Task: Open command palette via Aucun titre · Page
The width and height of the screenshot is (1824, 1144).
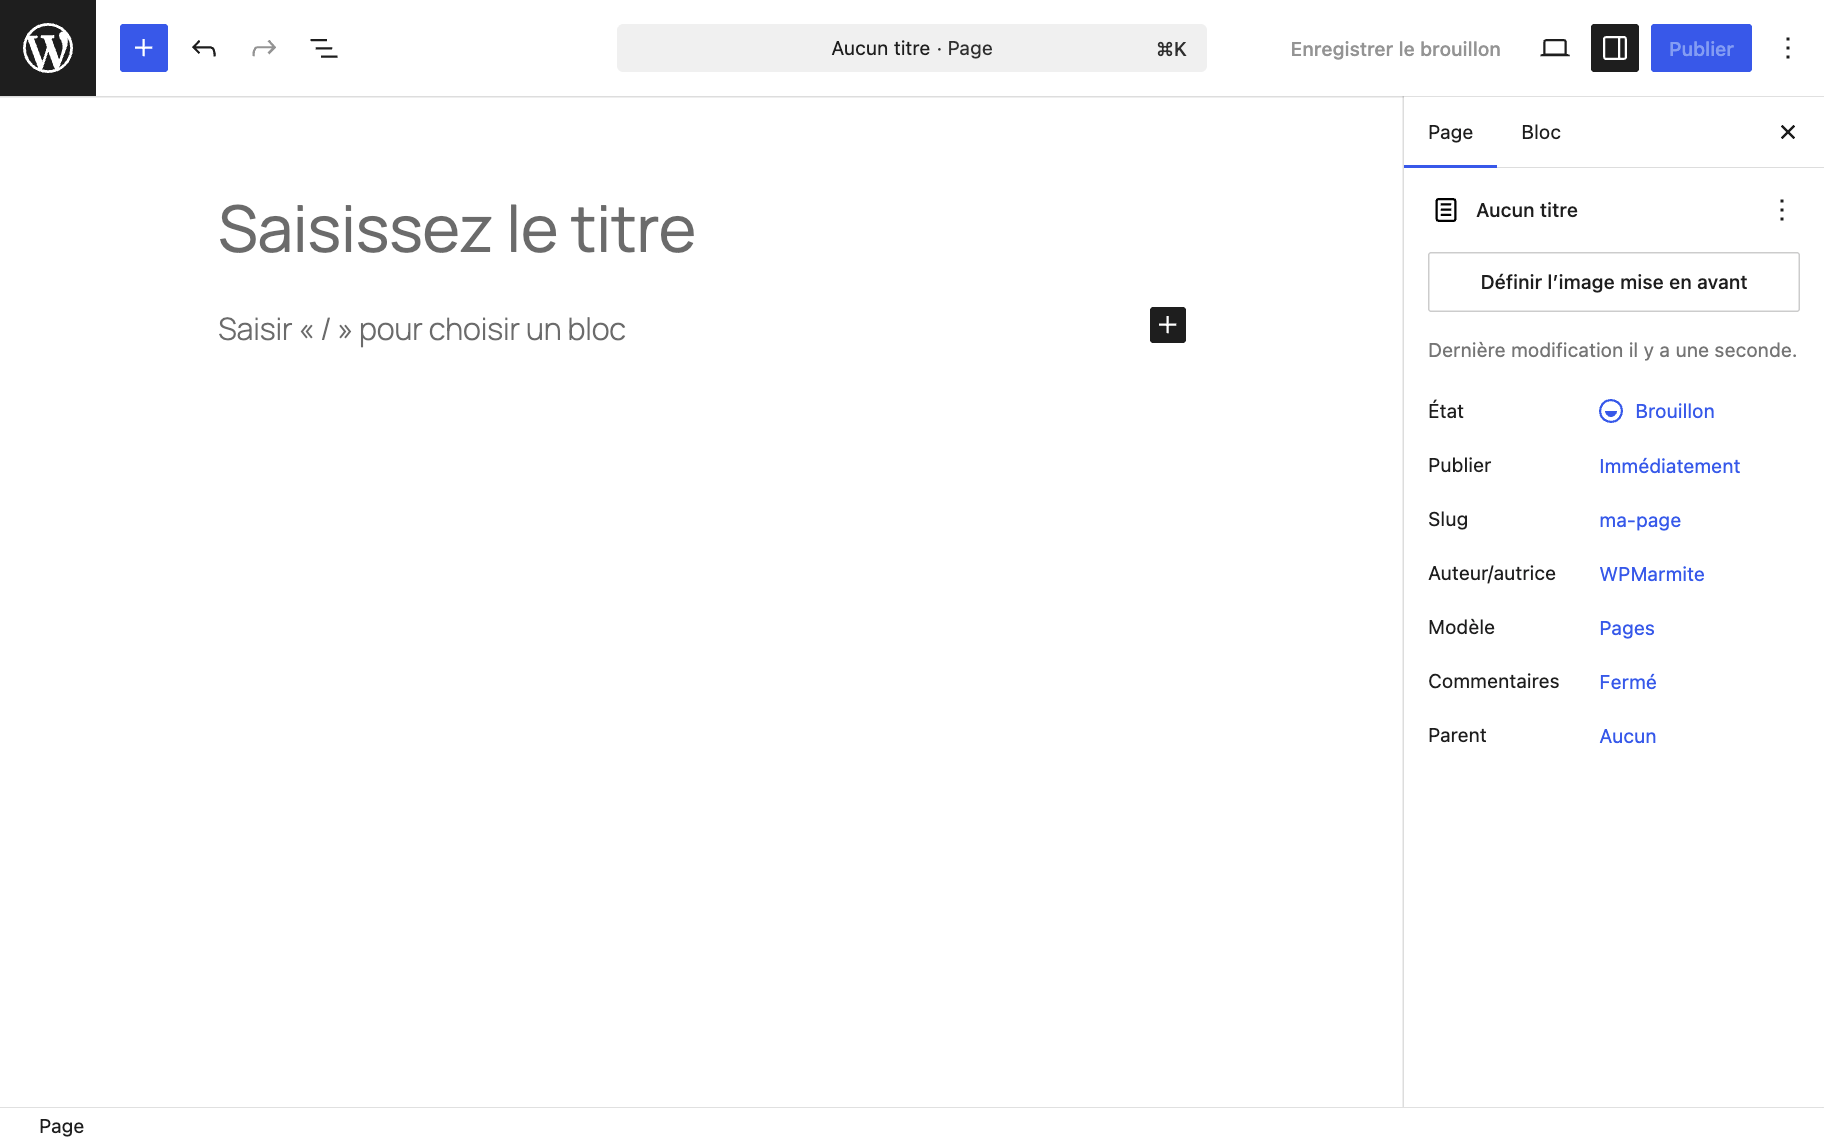Action: (x=912, y=48)
